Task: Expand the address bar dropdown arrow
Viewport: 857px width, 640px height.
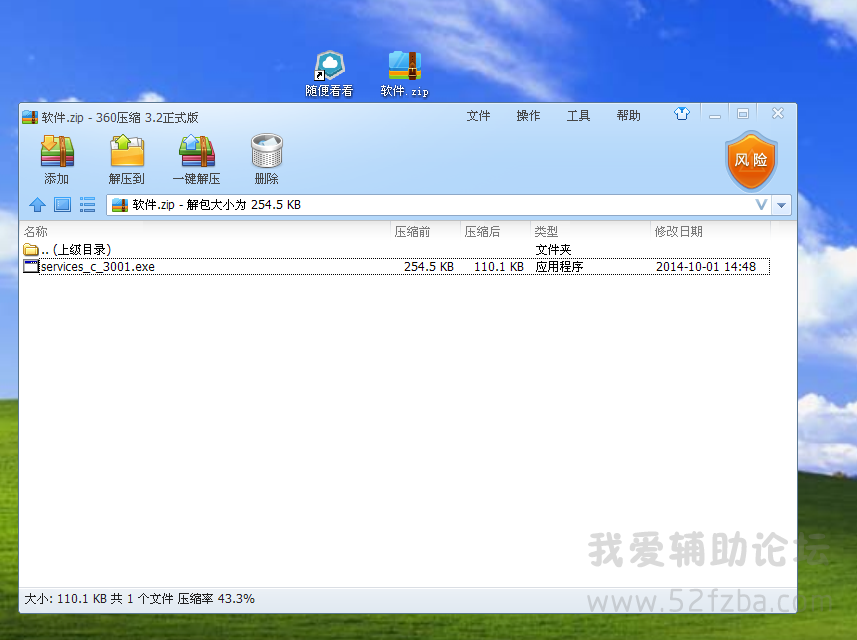Action: [x=782, y=205]
